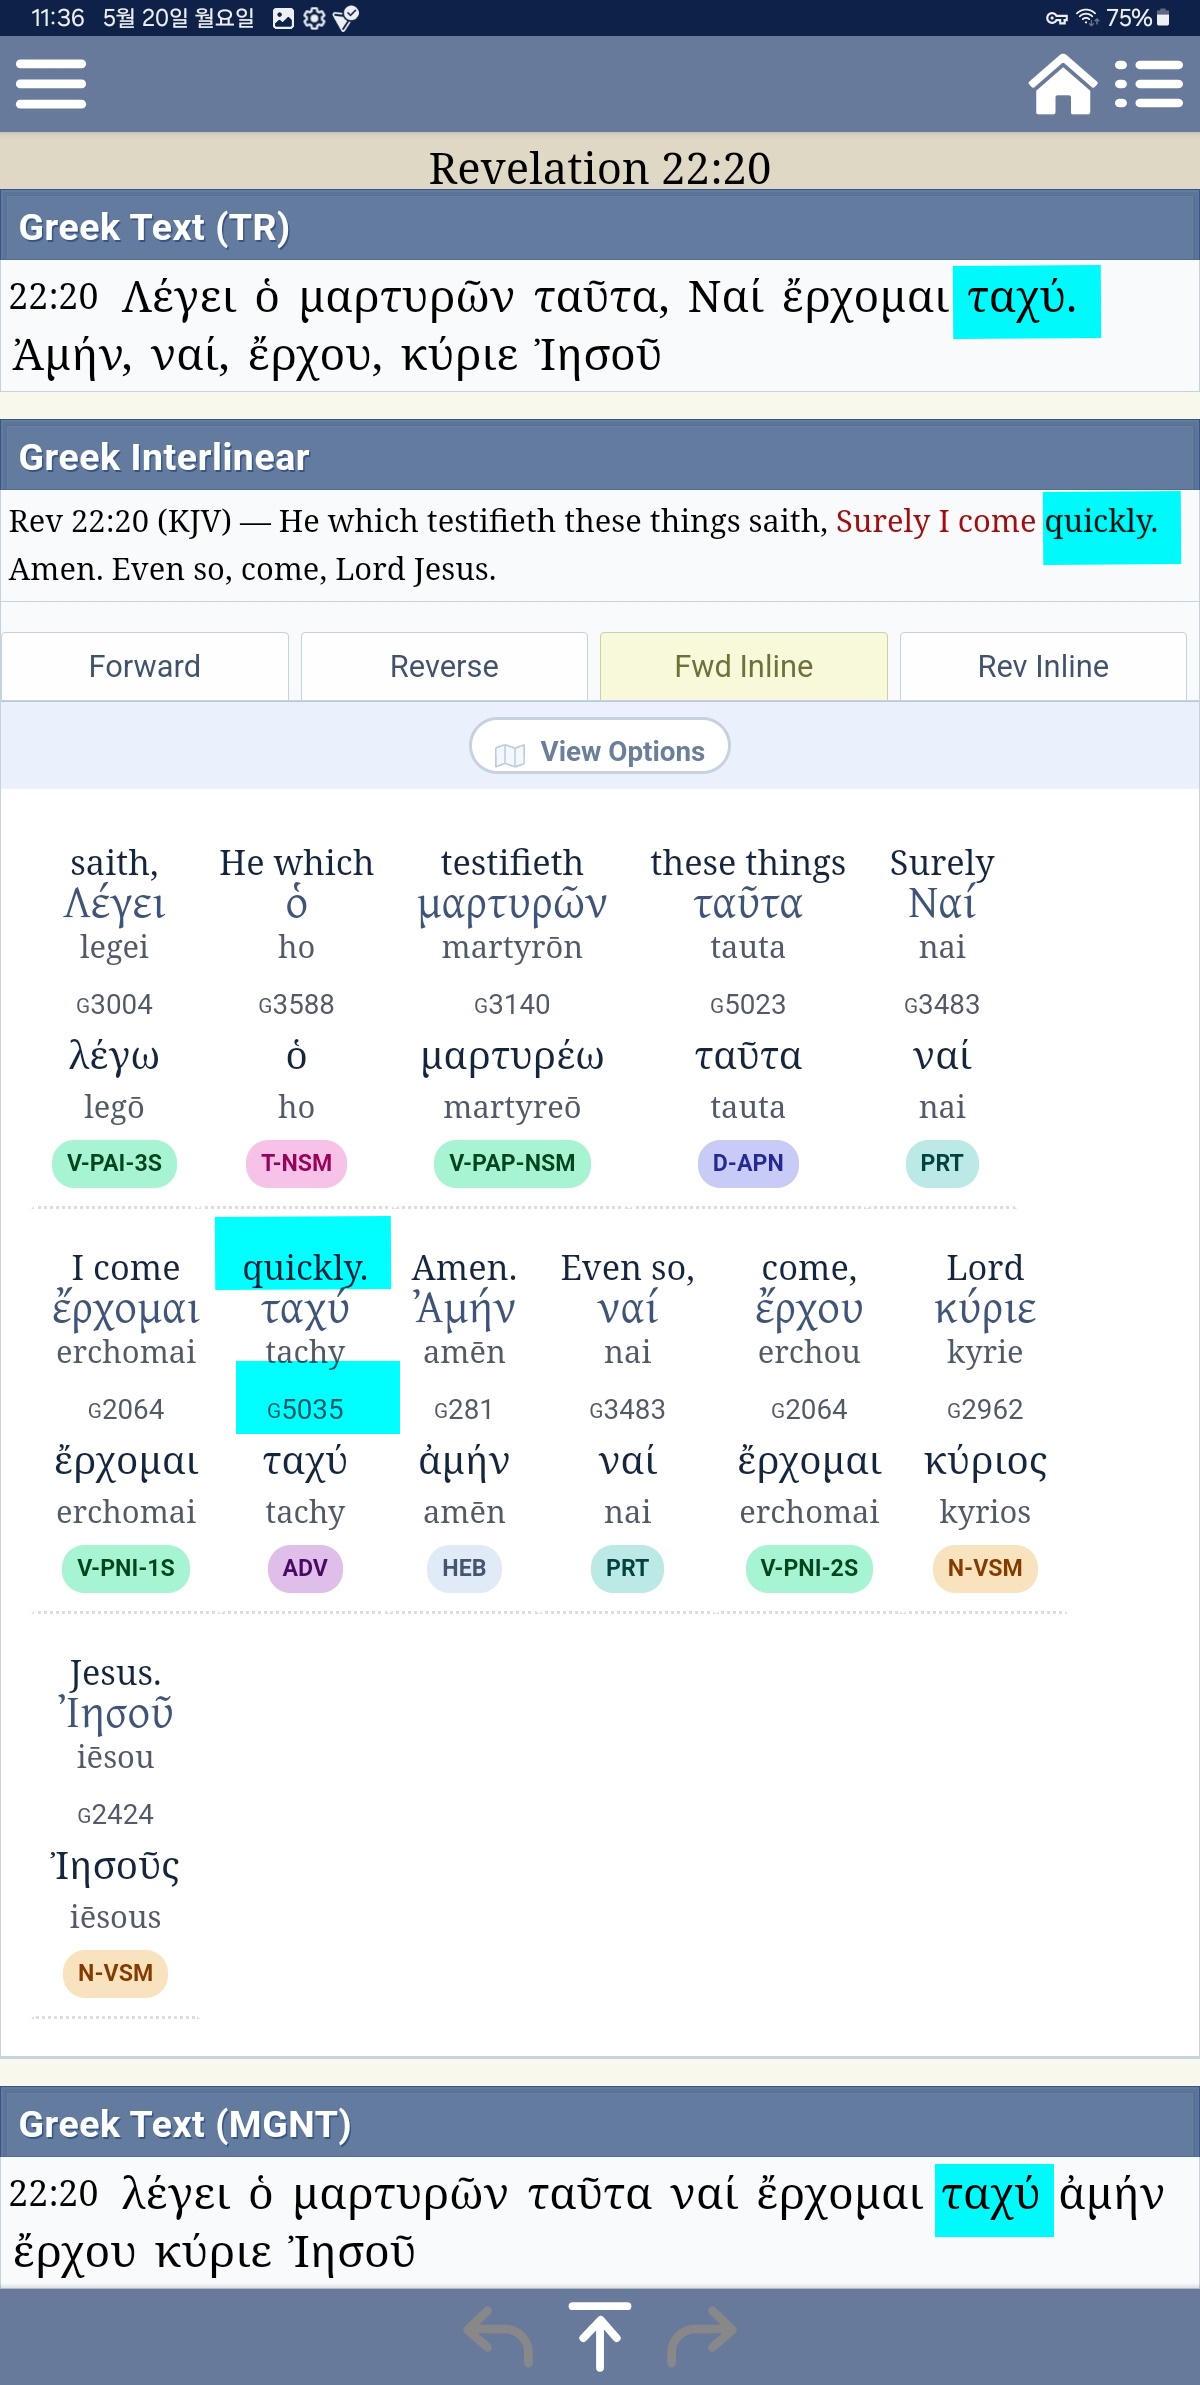Open the list menu icon

(1149, 84)
